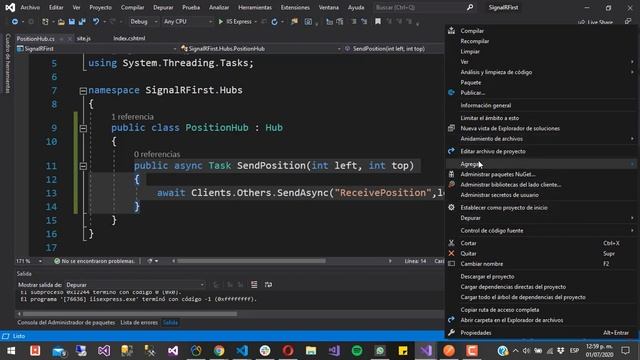Click the Save file icon
Viewport: 640px width, 360px height.
pyautogui.click(x=71, y=22)
